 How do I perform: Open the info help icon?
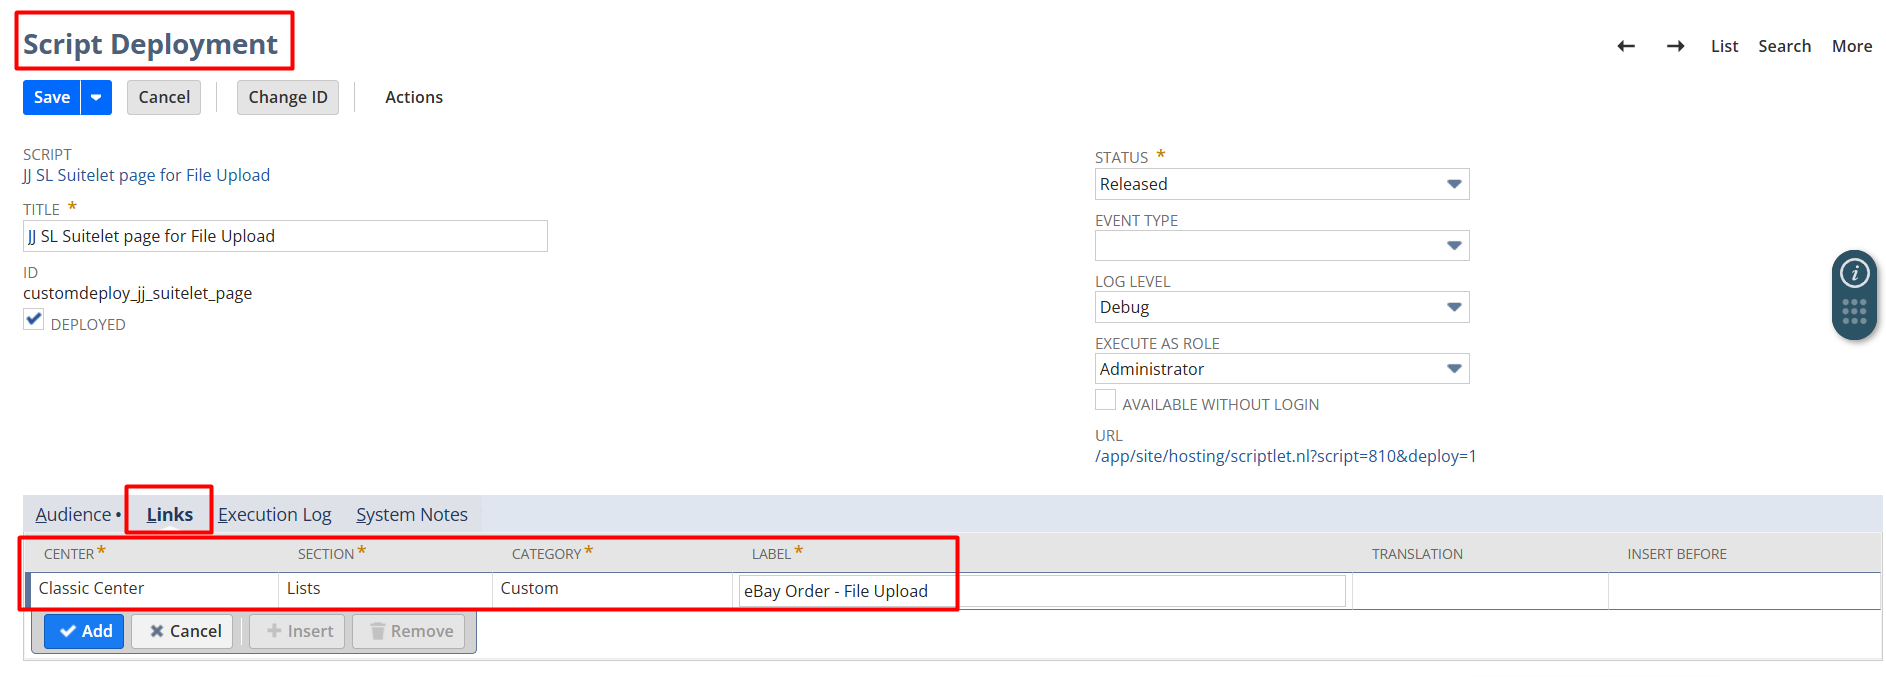click(x=1854, y=273)
